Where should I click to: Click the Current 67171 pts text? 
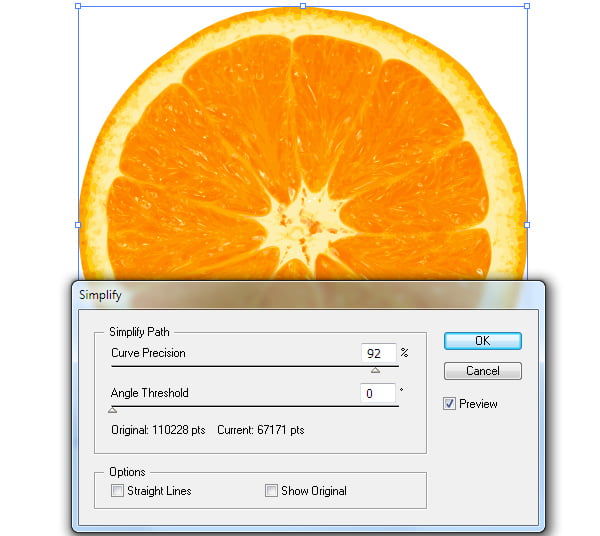click(x=261, y=430)
